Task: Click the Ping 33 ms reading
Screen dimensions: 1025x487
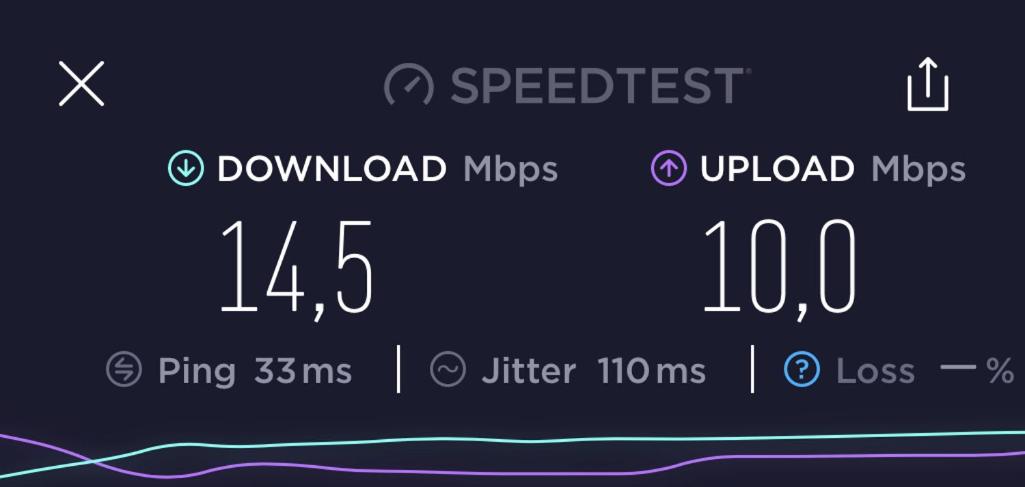Action: (255, 371)
